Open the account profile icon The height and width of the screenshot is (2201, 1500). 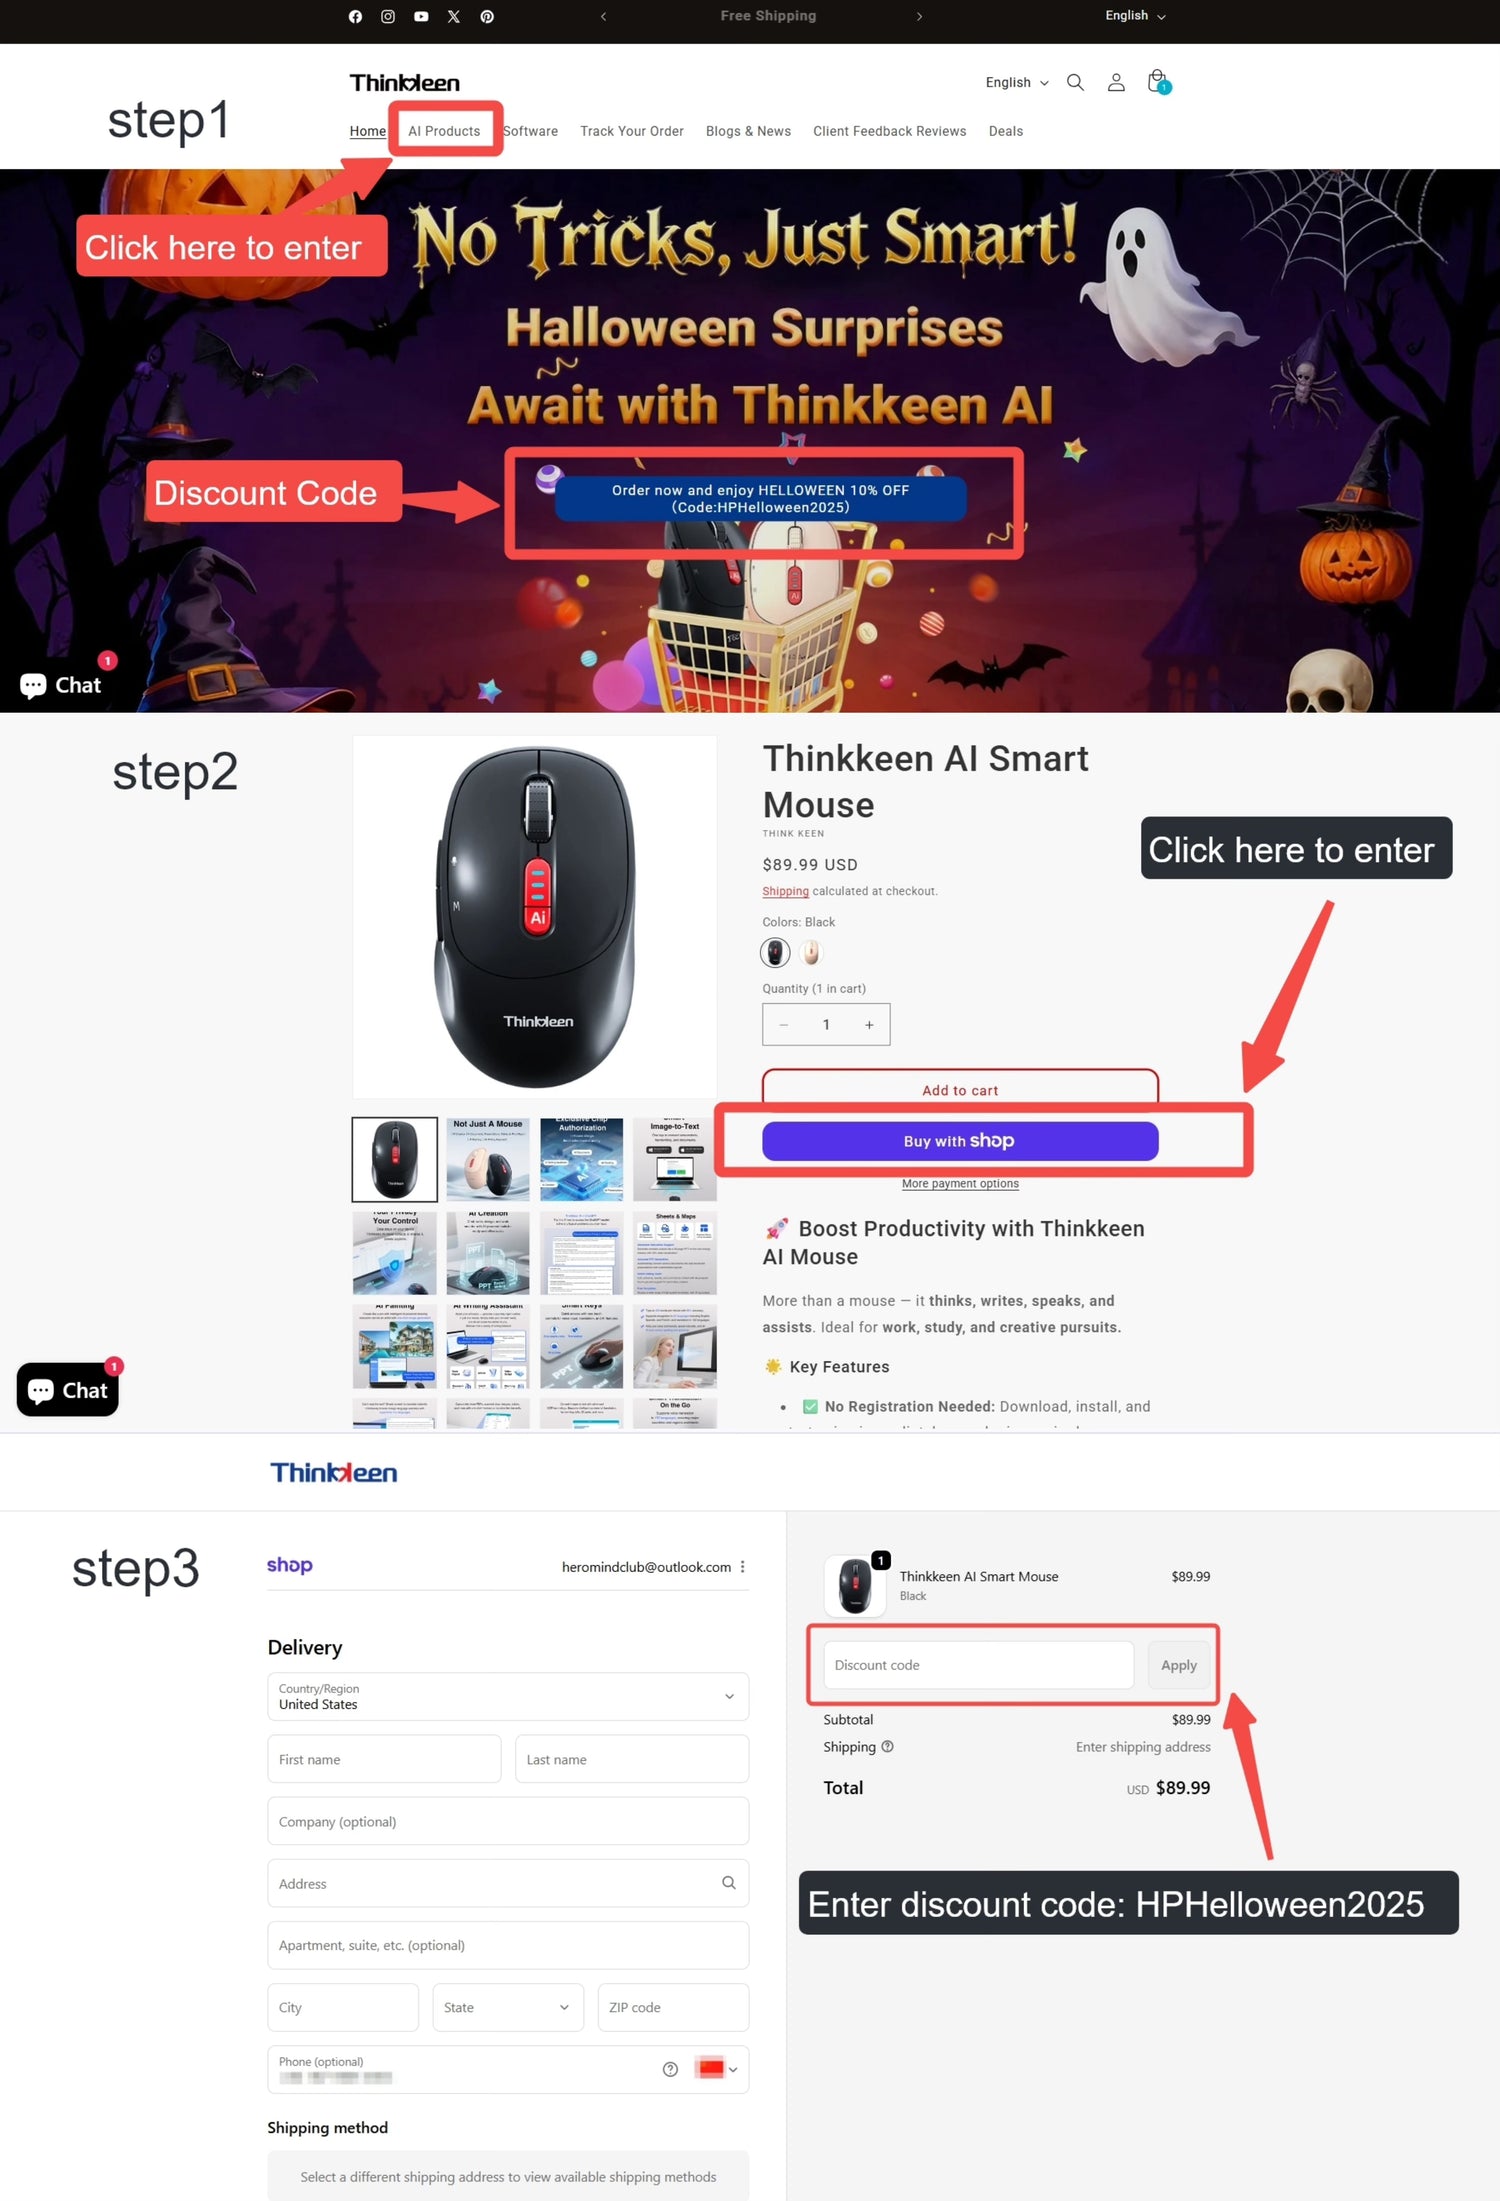(1116, 82)
